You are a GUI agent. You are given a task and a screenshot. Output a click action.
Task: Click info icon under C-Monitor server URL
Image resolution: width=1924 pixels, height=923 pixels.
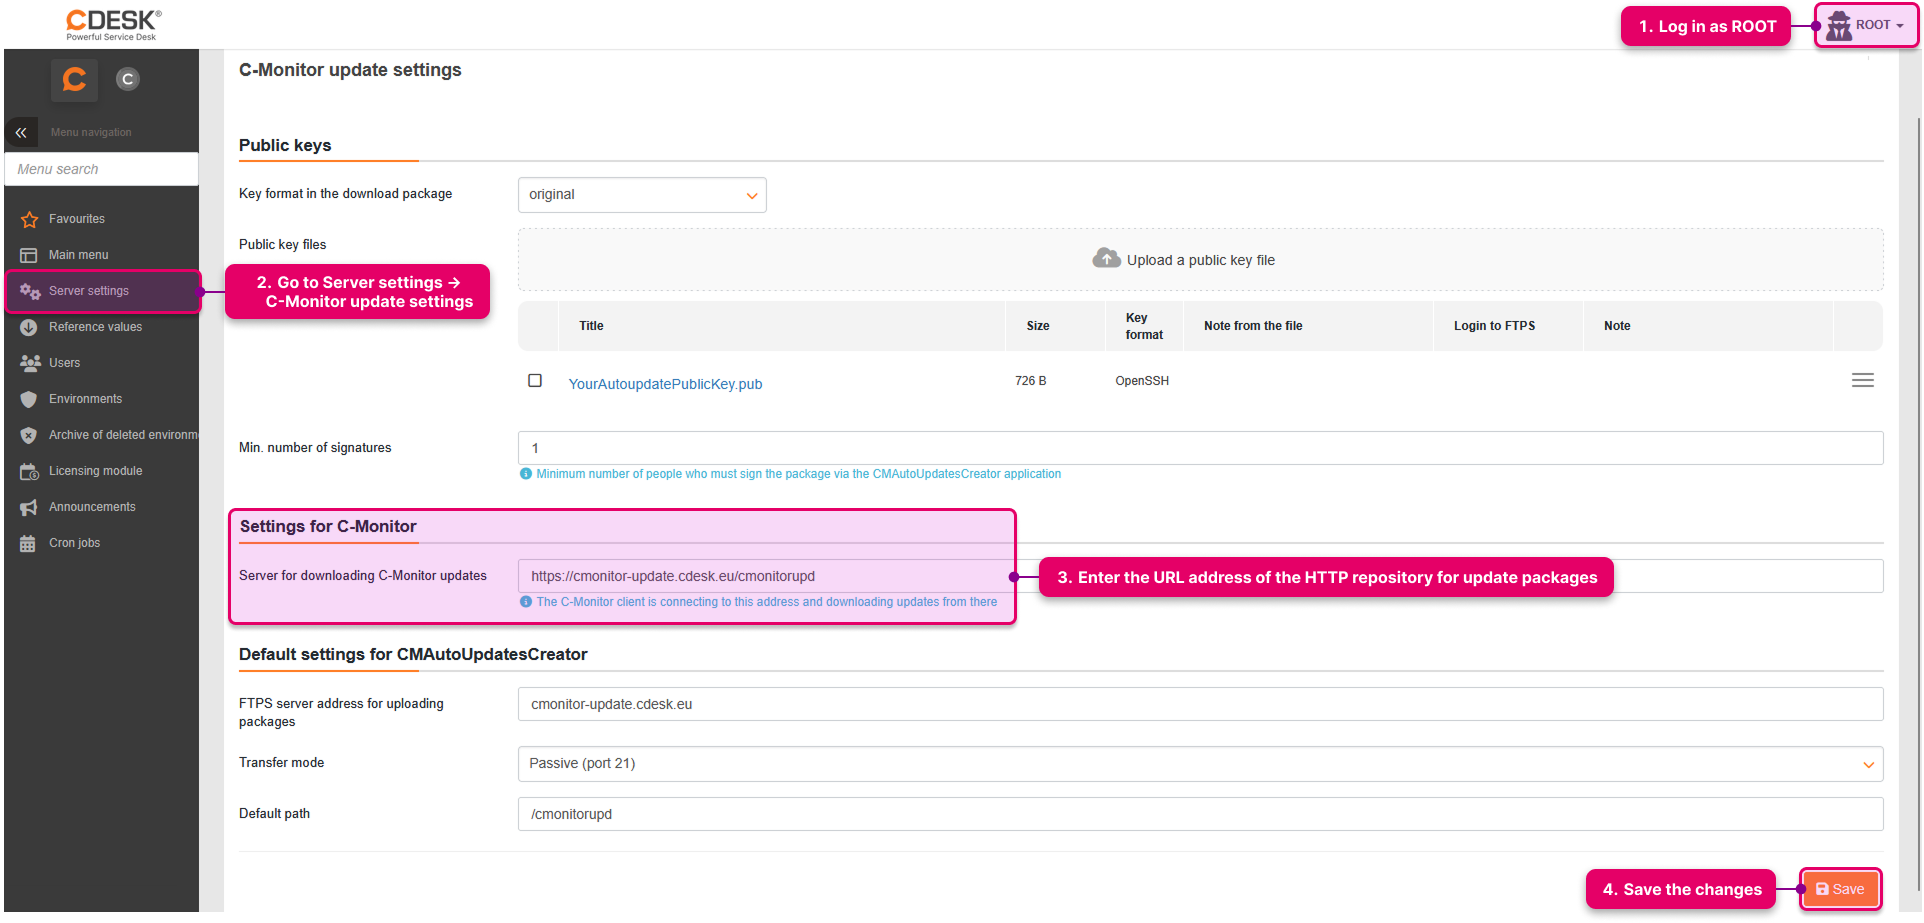(526, 602)
